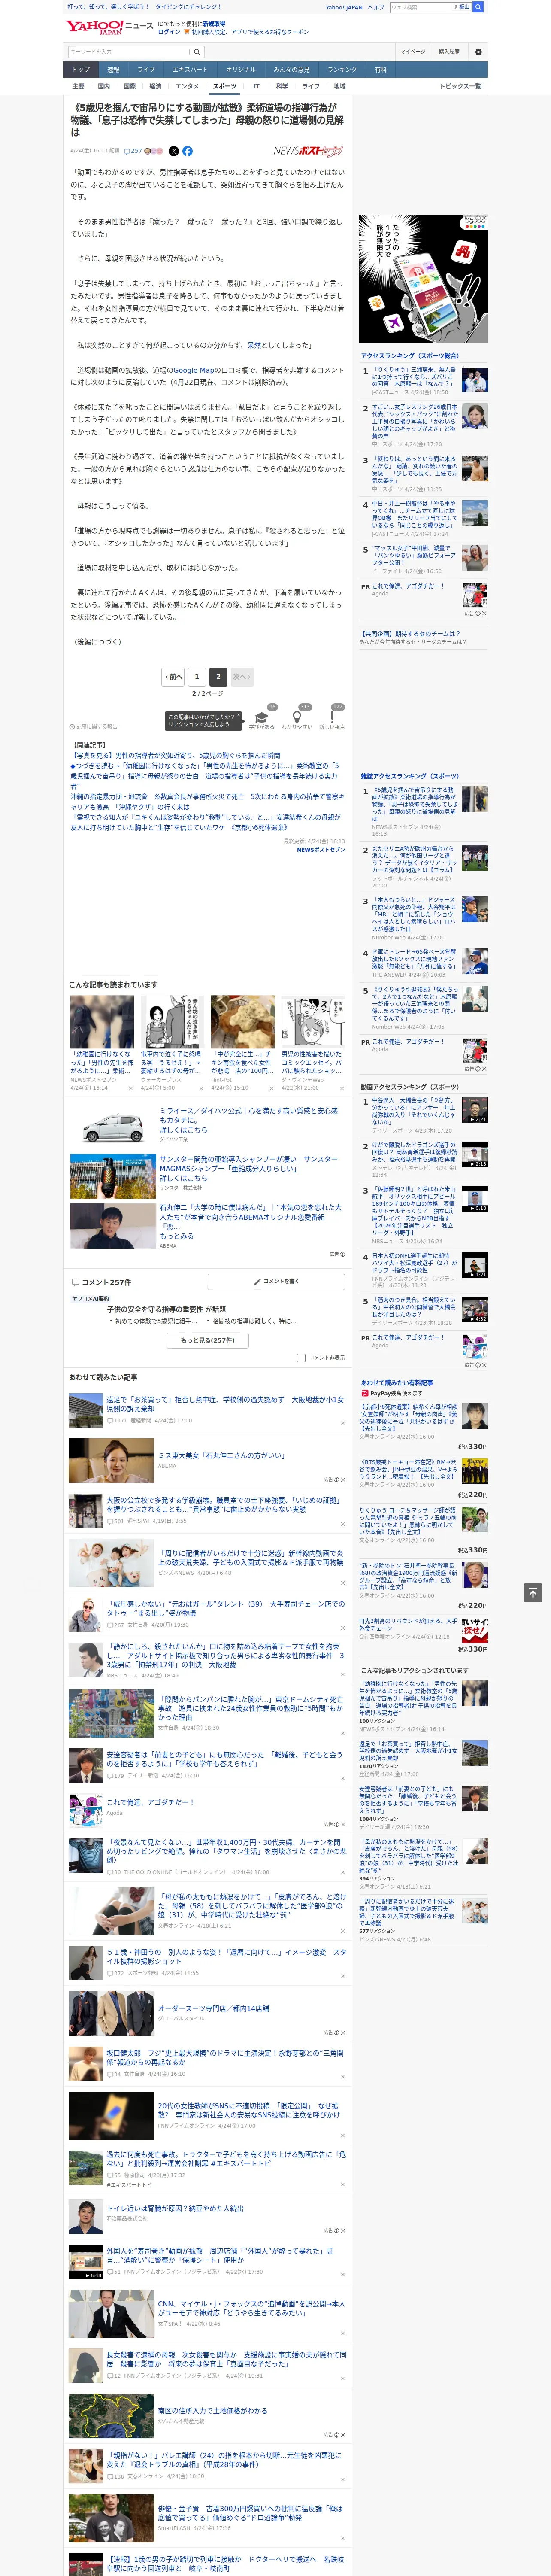Open the みんなの意見 tab
551x2576 pixels.
(292, 70)
